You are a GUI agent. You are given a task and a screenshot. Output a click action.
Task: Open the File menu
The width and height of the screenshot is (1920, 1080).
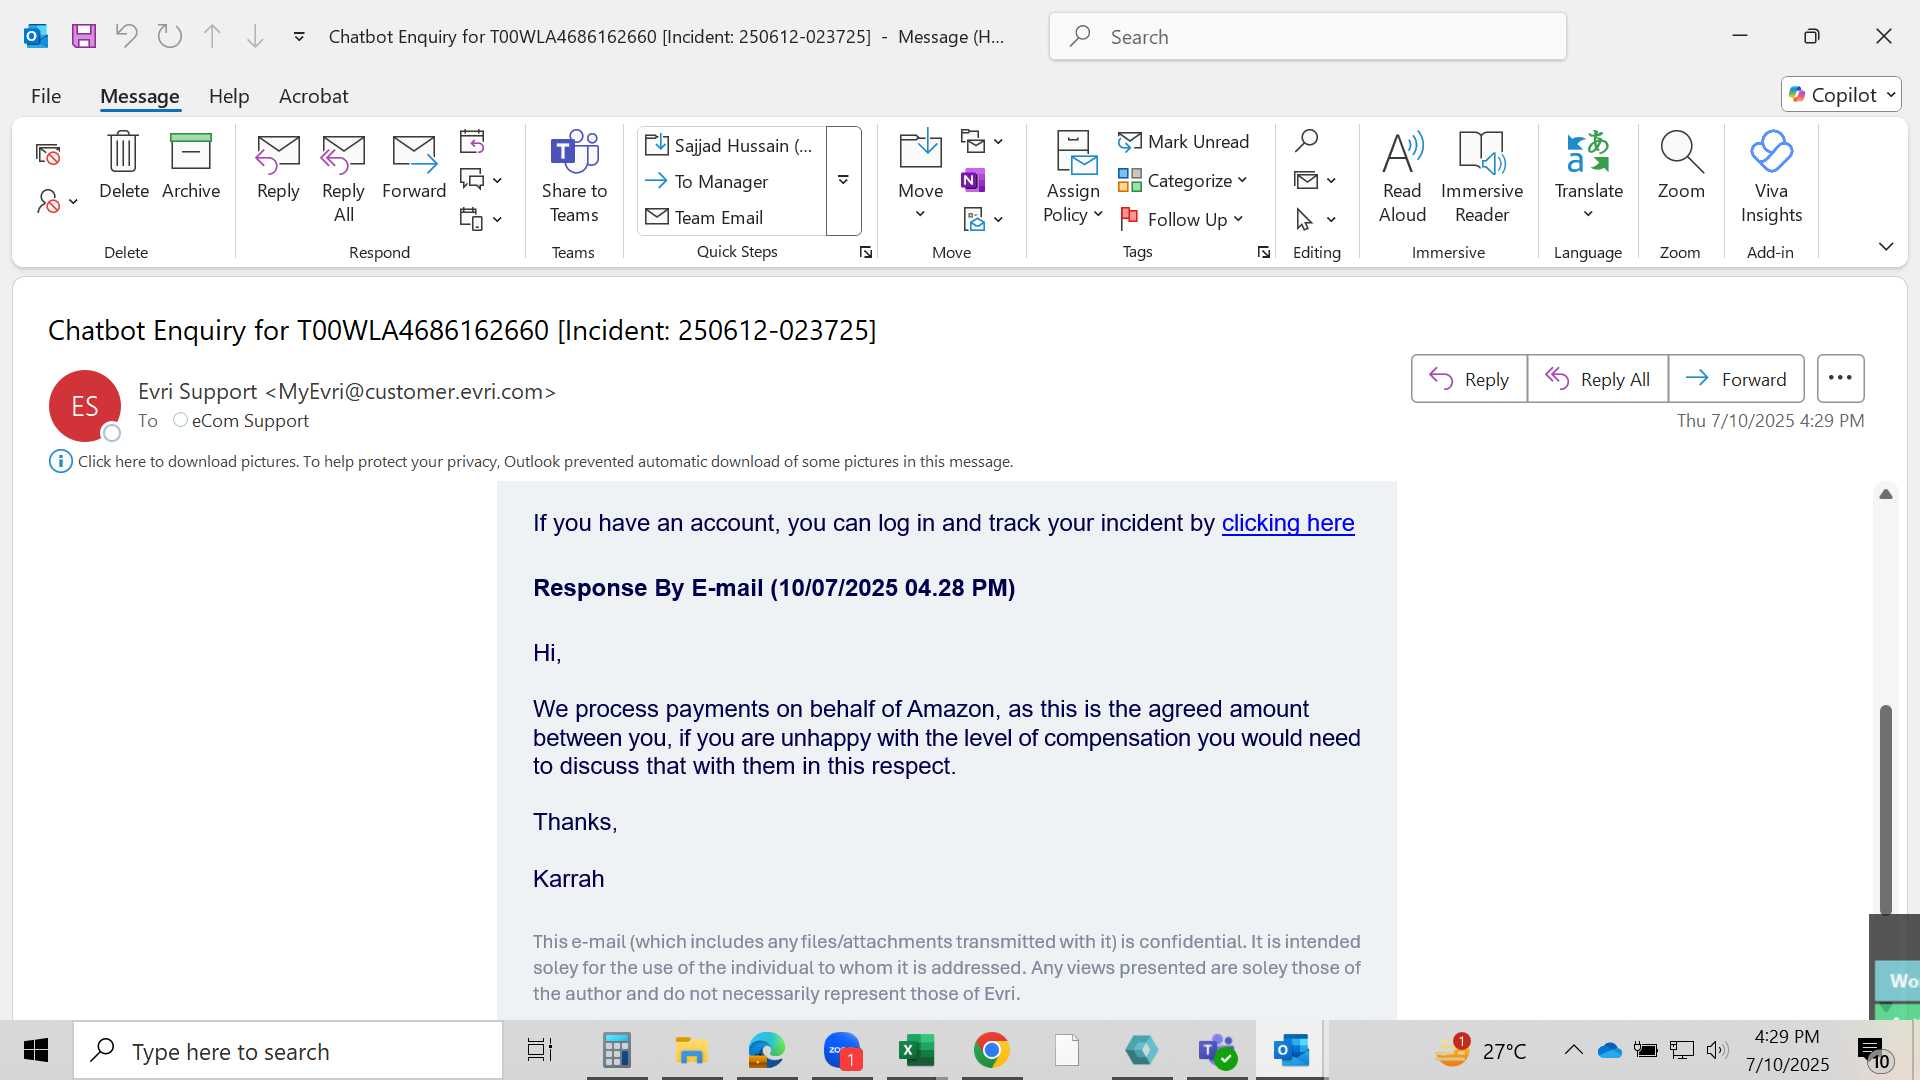46,96
